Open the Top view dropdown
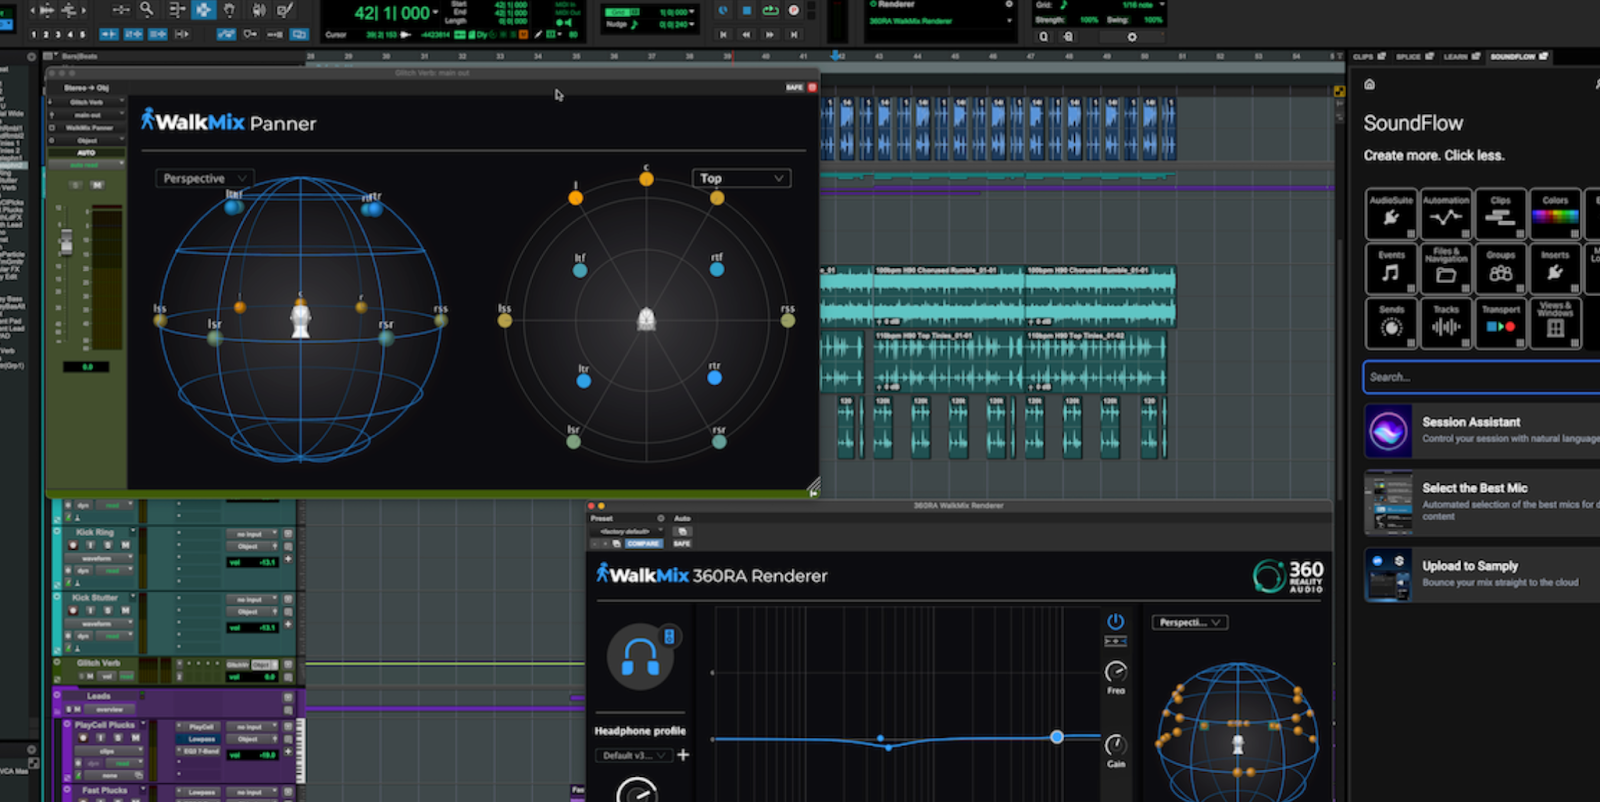This screenshot has width=1600, height=802. [x=741, y=178]
